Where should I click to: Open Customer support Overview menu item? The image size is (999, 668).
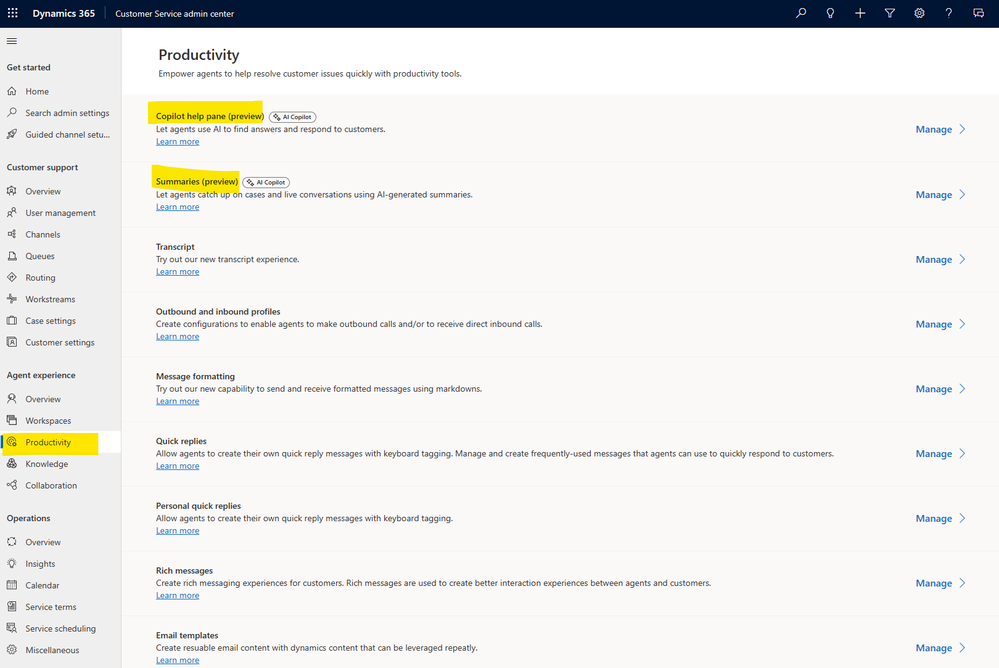(x=61, y=191)
